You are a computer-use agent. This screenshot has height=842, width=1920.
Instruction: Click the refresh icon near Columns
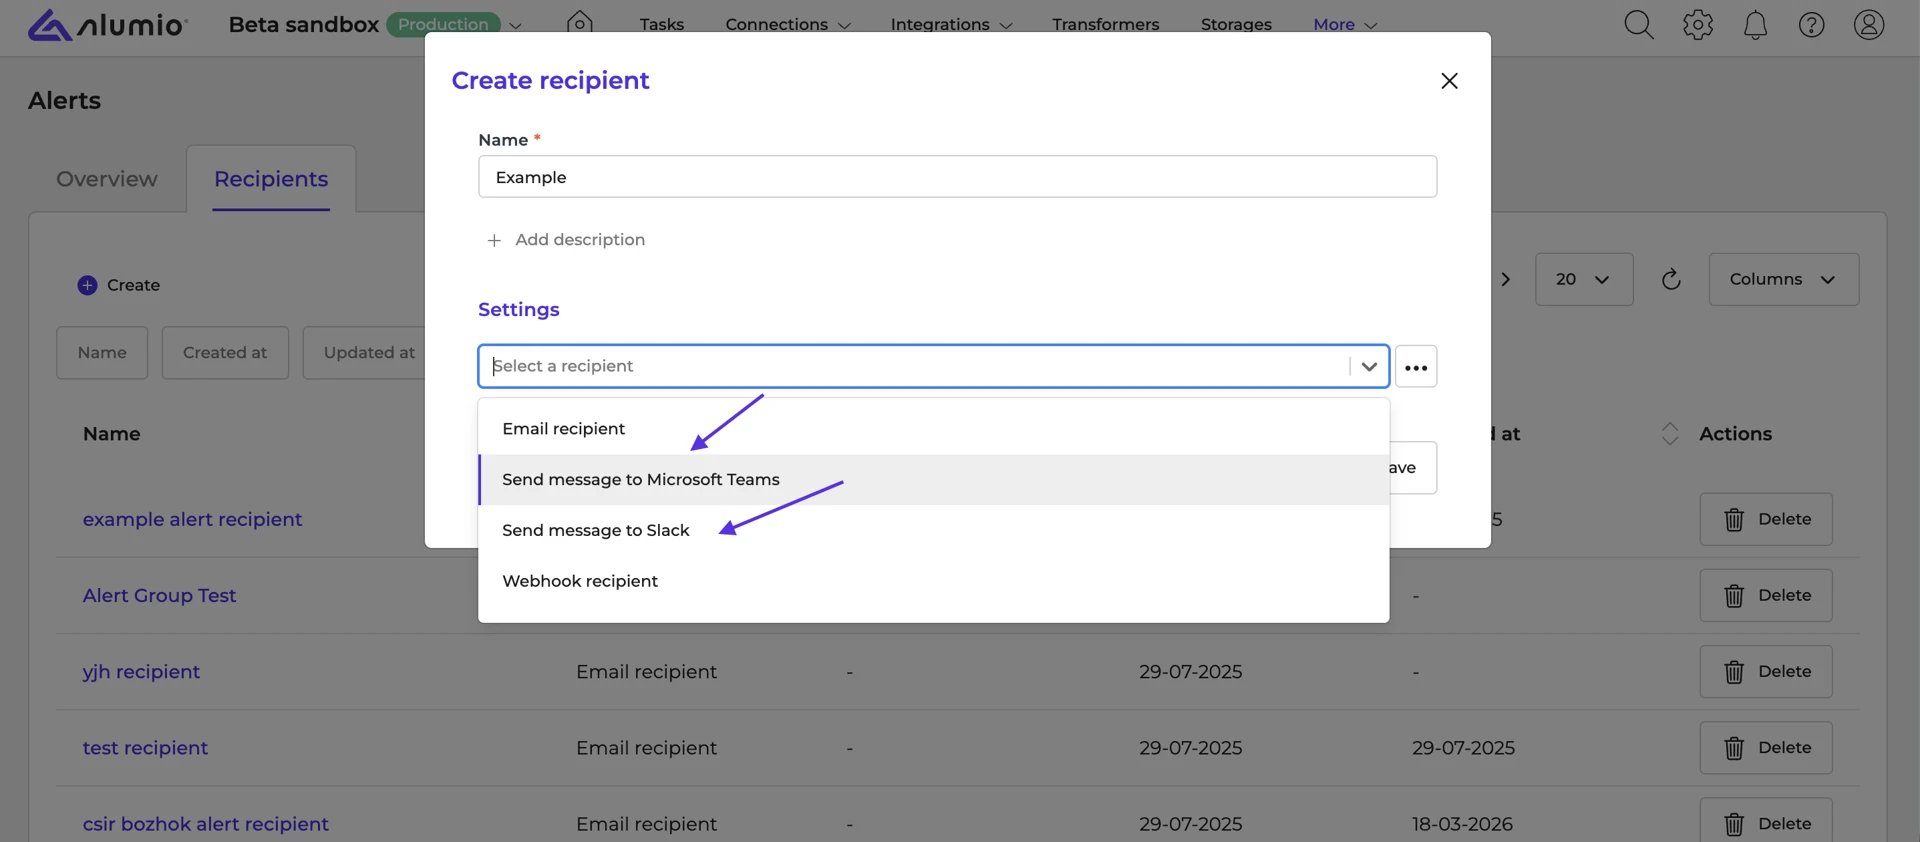tap(1671, 279)
